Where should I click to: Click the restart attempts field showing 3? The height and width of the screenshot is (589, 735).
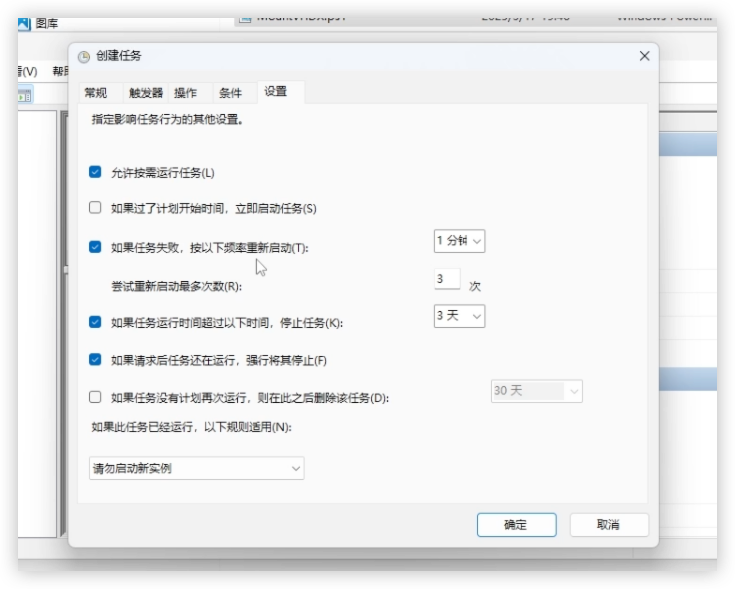coord(446,279)
